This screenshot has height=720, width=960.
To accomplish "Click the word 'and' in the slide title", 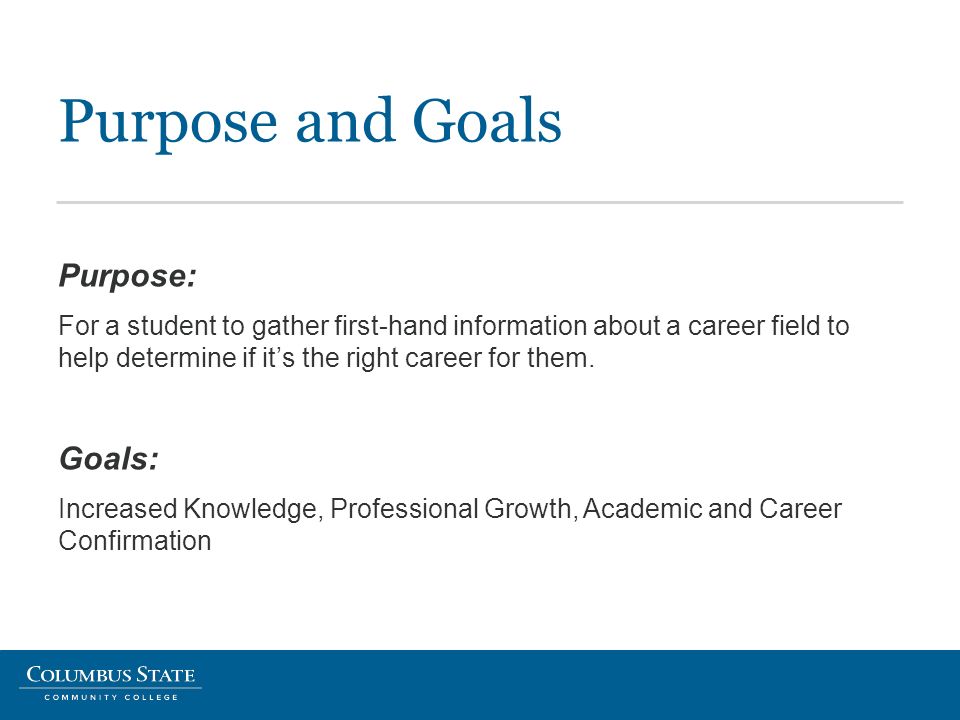I will click(x=345, y=120).
